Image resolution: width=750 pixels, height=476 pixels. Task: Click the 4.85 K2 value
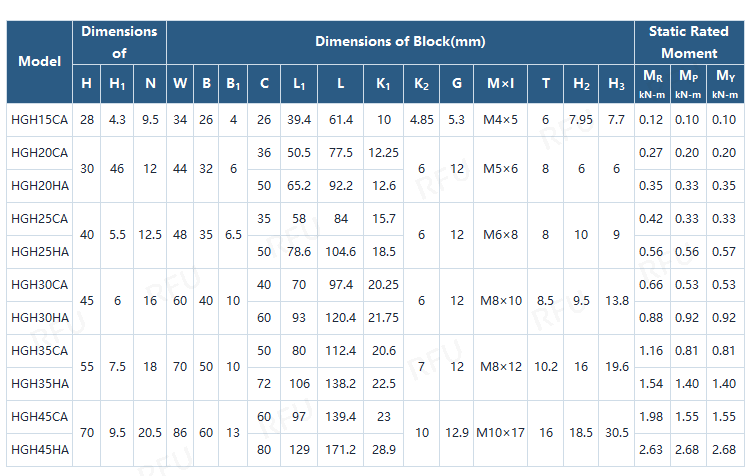coord(421,119)
